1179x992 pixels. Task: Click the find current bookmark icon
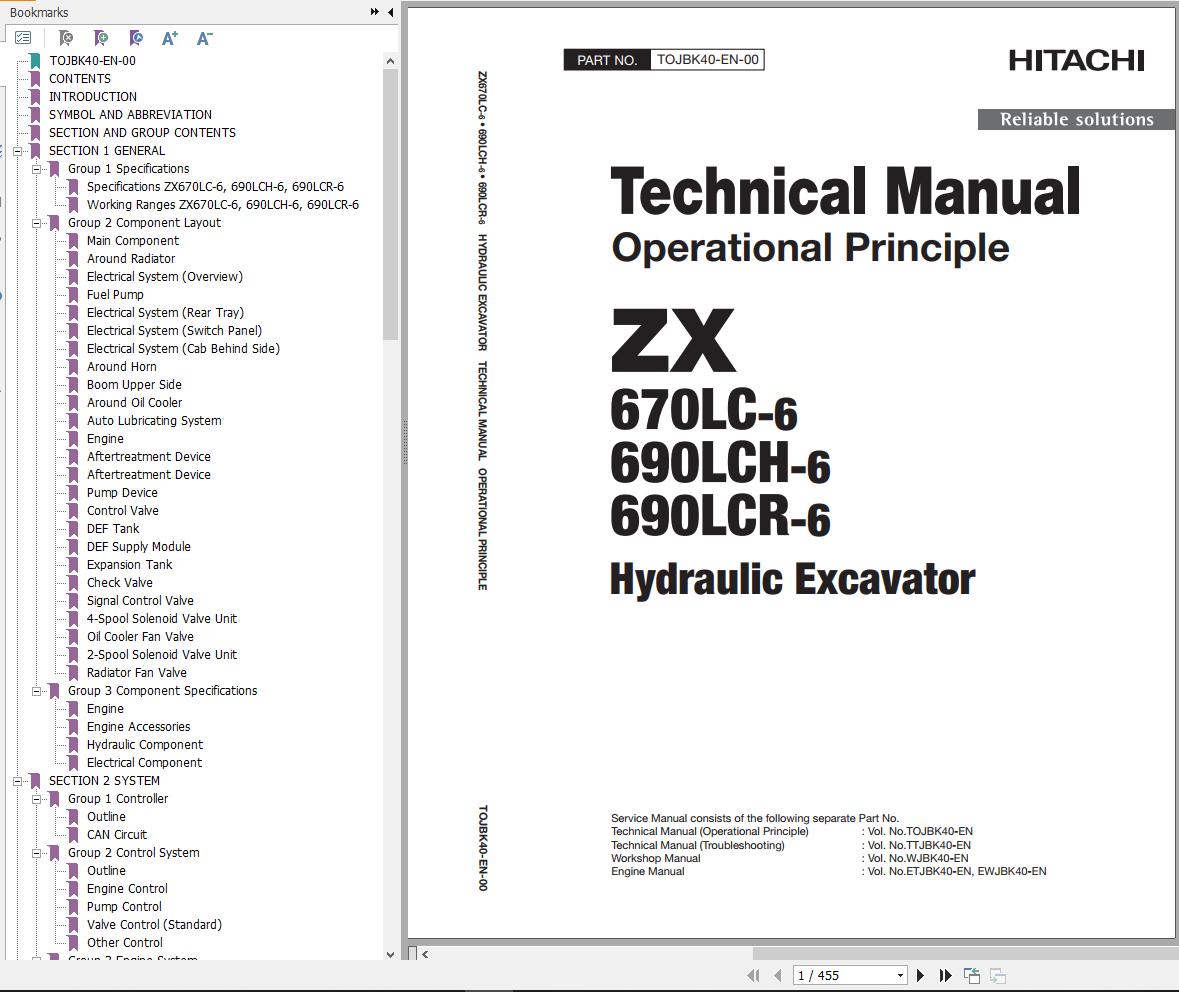pyautogui.click(x=135, y=38)
